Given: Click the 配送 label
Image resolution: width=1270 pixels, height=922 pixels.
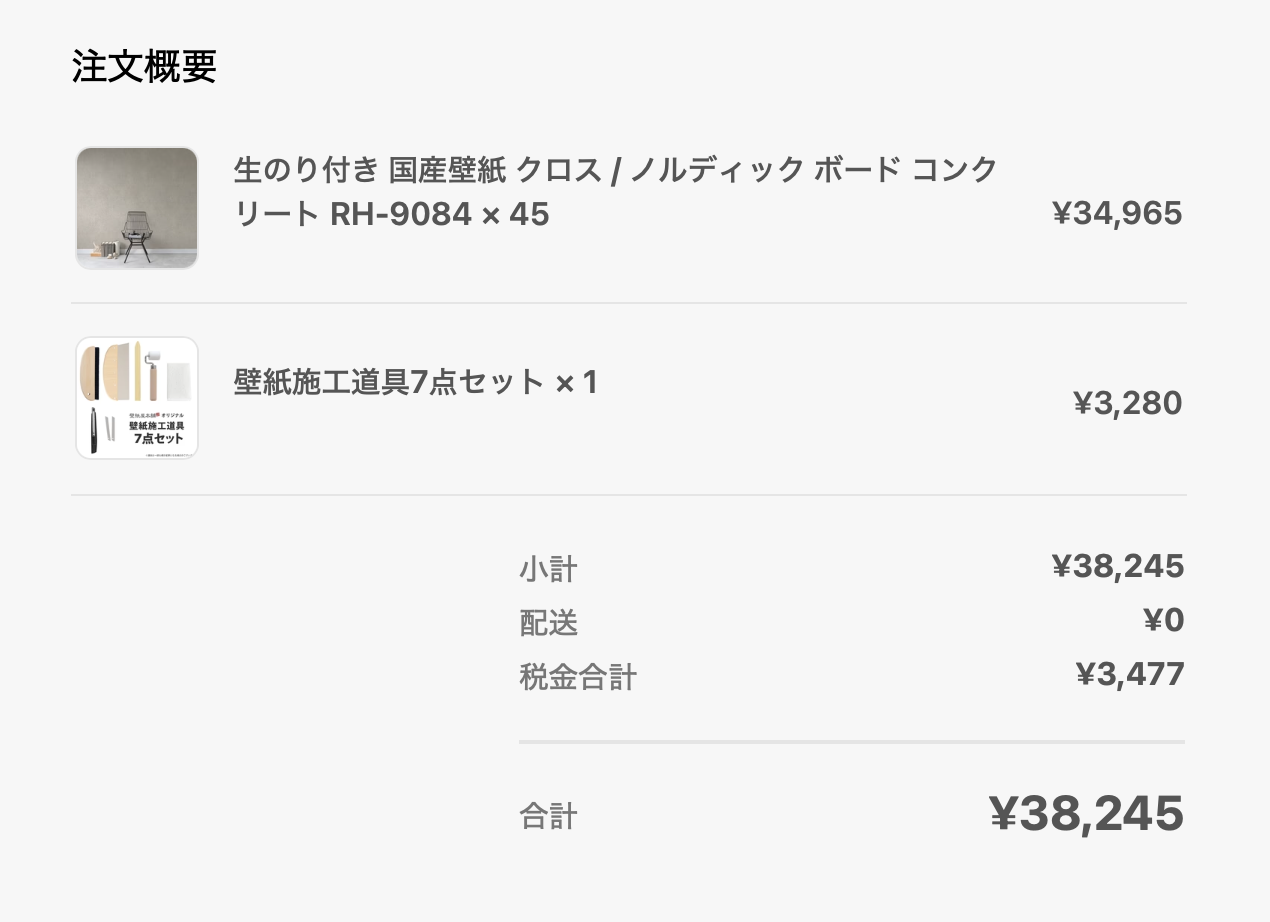Looking at the screenshot, I should pyautogui.click(x=548, y=624).
